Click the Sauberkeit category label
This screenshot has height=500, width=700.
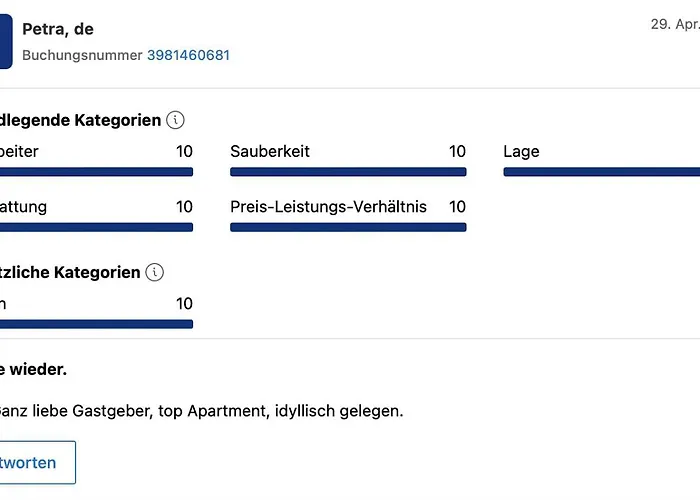[x=270, y=152]
